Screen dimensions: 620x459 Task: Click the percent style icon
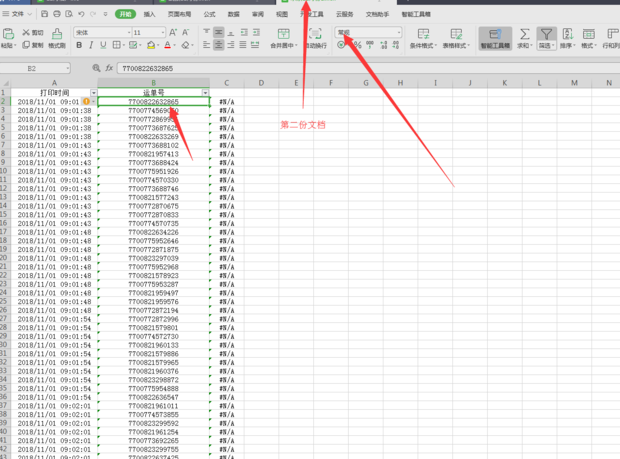(357, 45)
